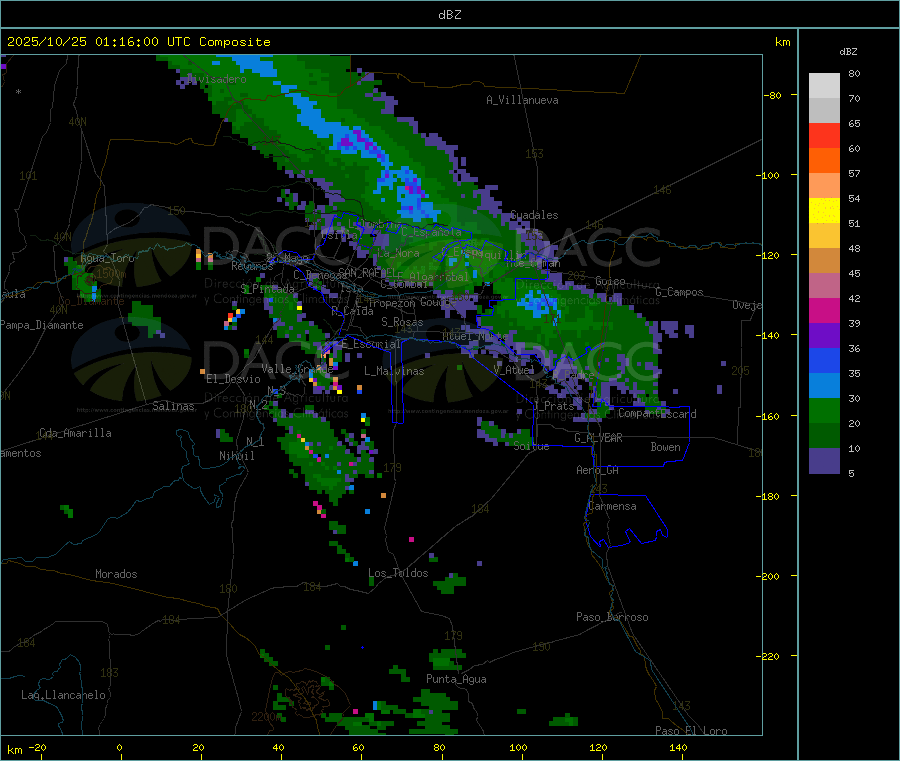Click the light blue 30–35 dBZ legend swatch

click(x=824, y=386)
